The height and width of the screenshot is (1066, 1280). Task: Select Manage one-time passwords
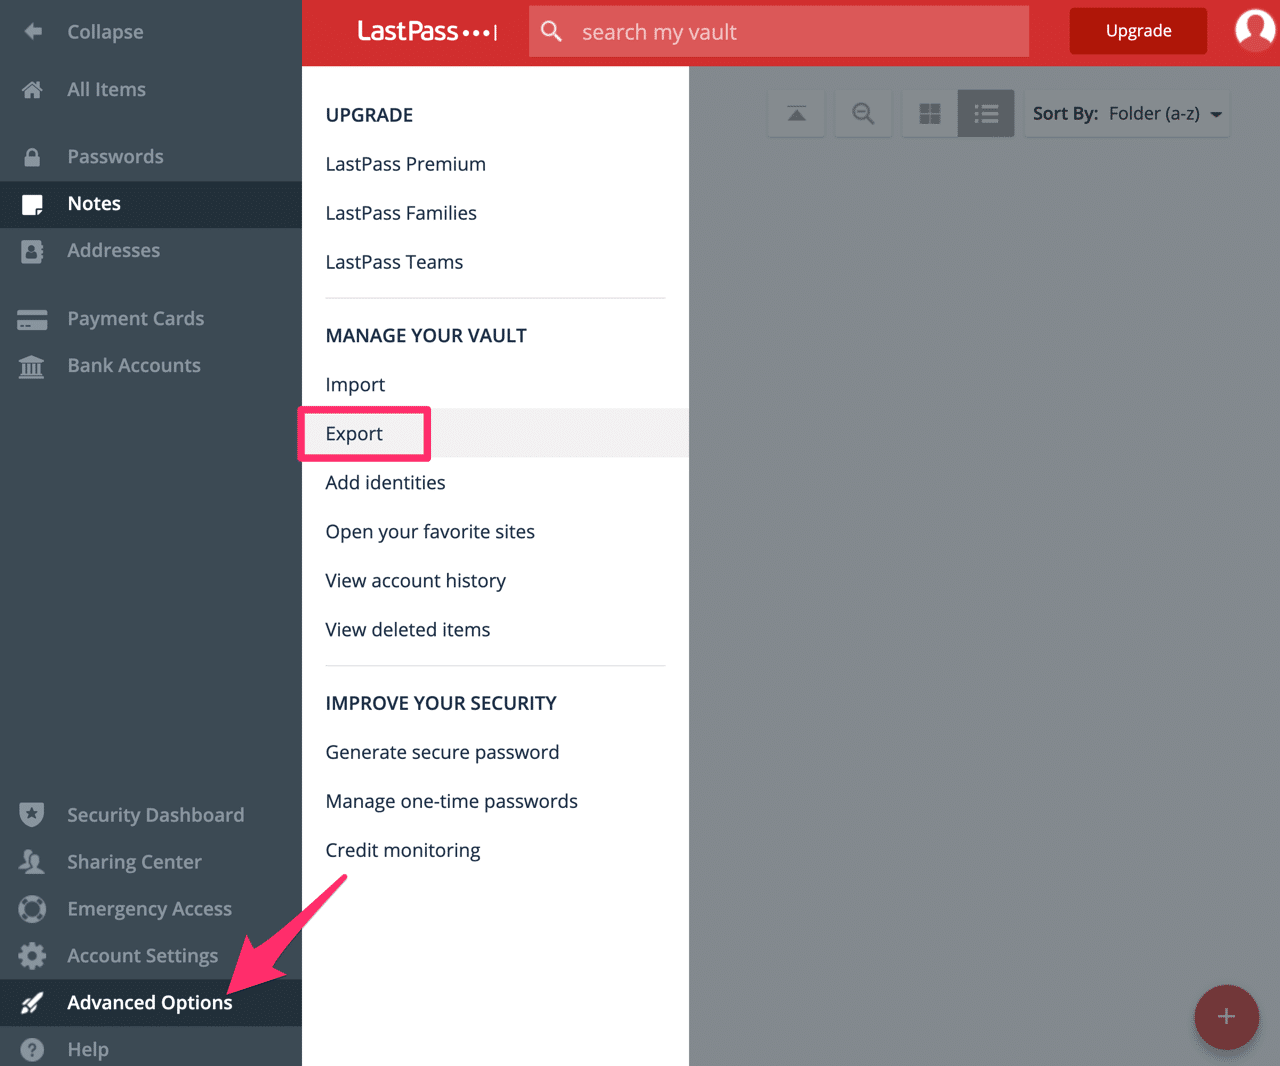(x=451, y=802)
